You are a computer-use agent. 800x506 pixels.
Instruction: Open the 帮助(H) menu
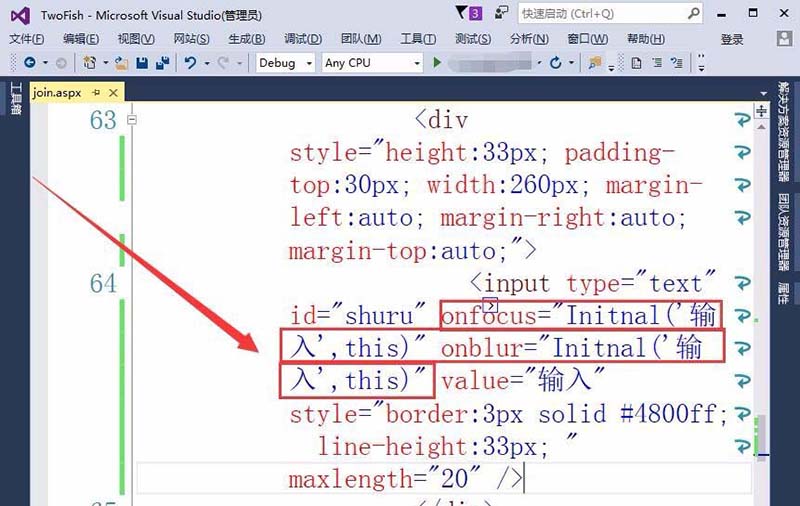(x=645, y=39)
